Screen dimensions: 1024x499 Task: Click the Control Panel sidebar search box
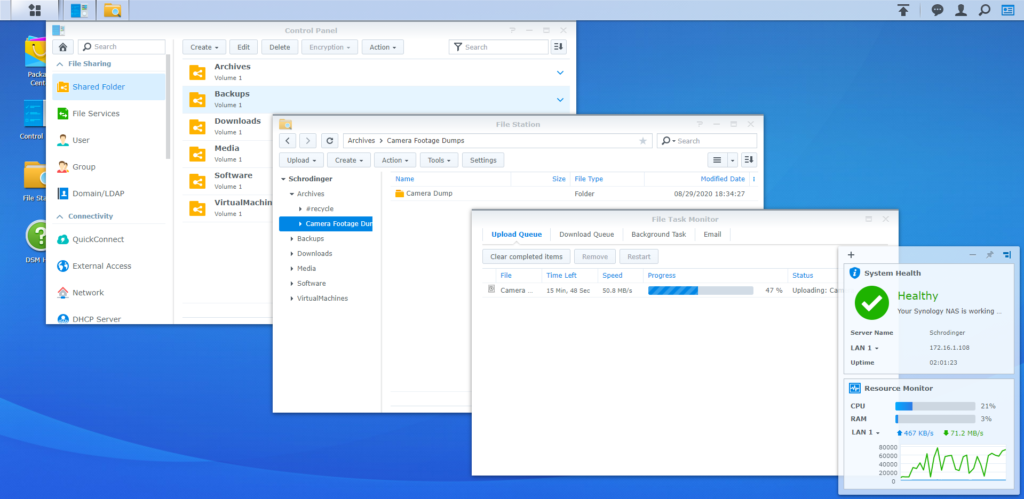[121, 47]
